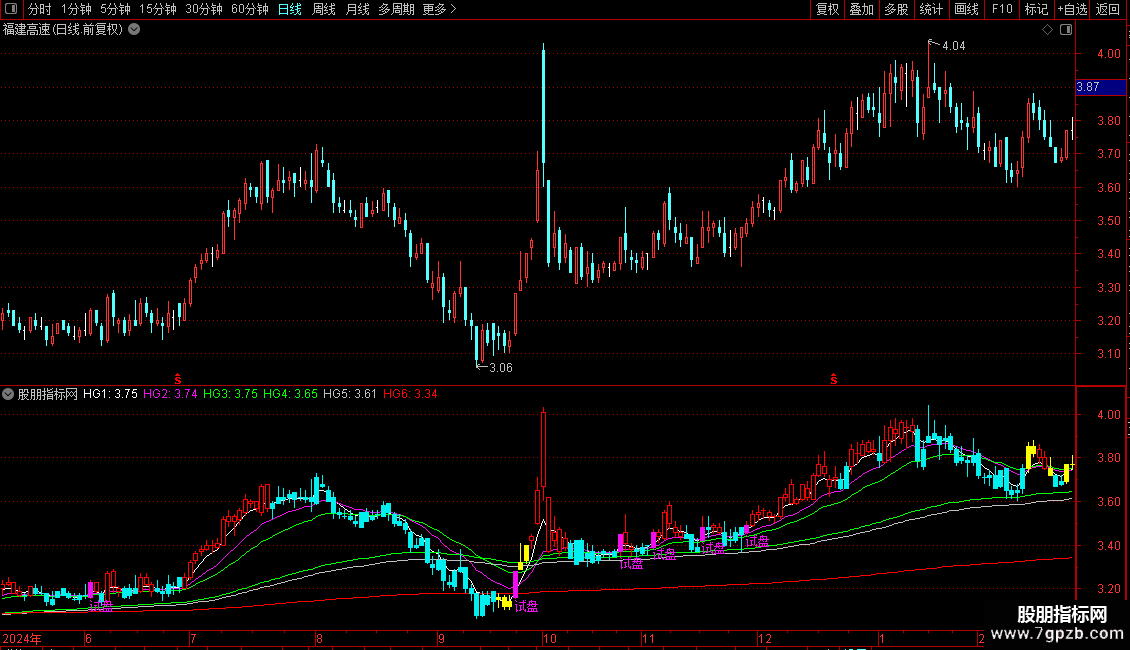This screenshot has height=650, width=1130.
Task: Select the 30分钟 period tab
Action: click(x=204, y=9)
